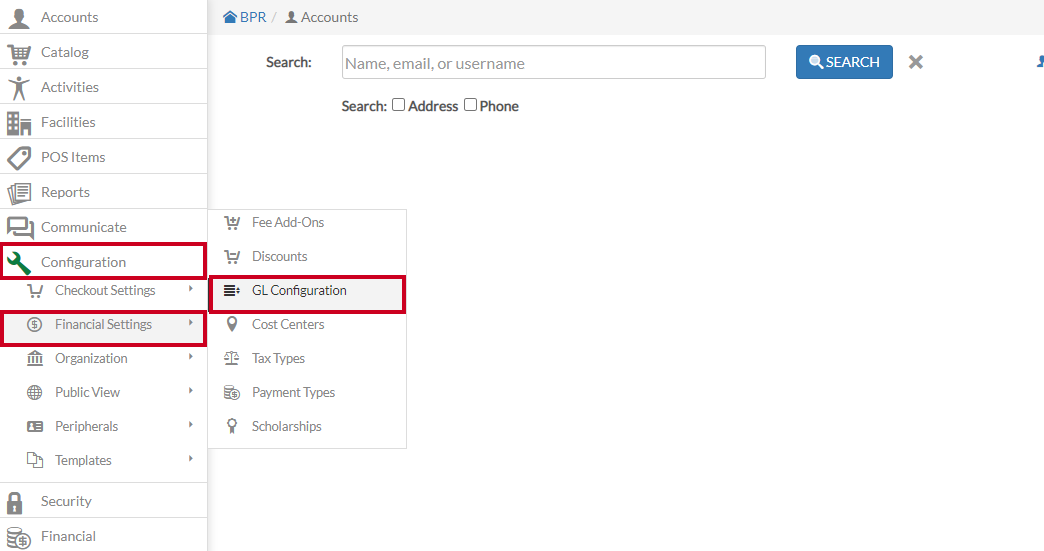Click the Facilities building icon
This screenshot has width=1044, height=551.
(19, 123)
